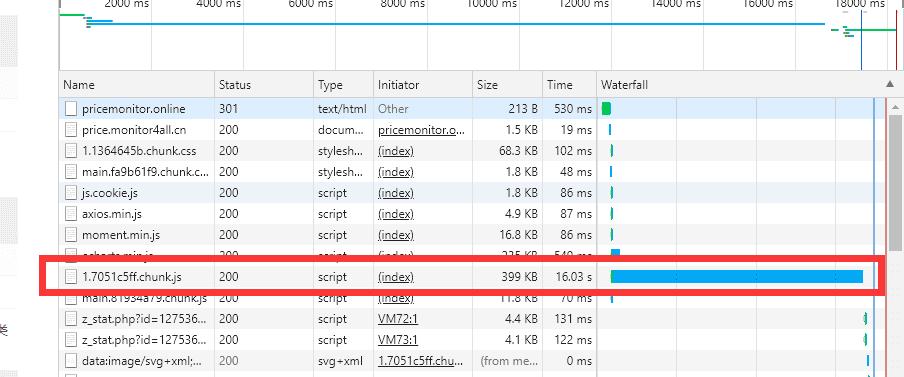This screenshot has width=904, height=377.
Task: Open initiator (index) link for 1.7051c5ff.chunk.js
Action: pyautogui.click(x=396, y=277)
